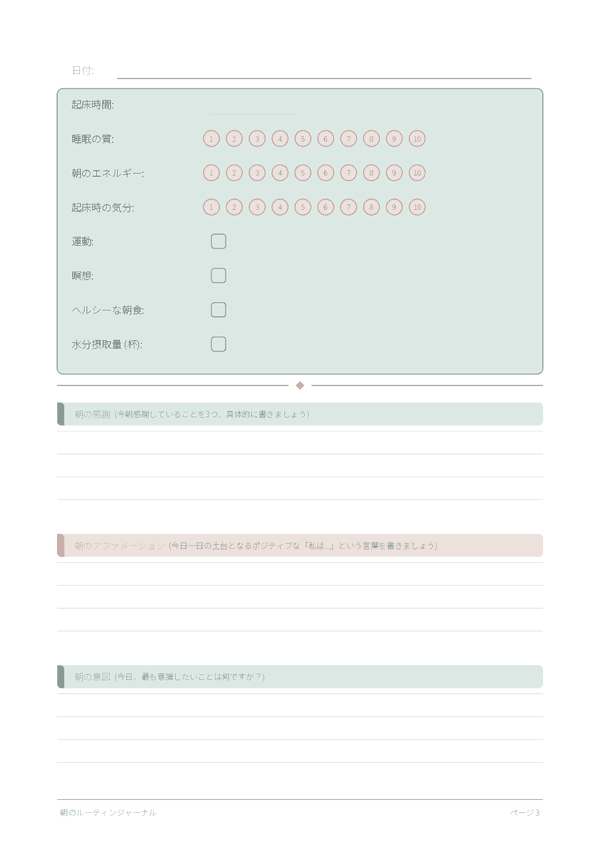Image resolution: width=600 pixels, height=848 pixels.
Task: Choose 10 for 朝のエネルギー
Action: pyautogui.click(x=417, y=173)
